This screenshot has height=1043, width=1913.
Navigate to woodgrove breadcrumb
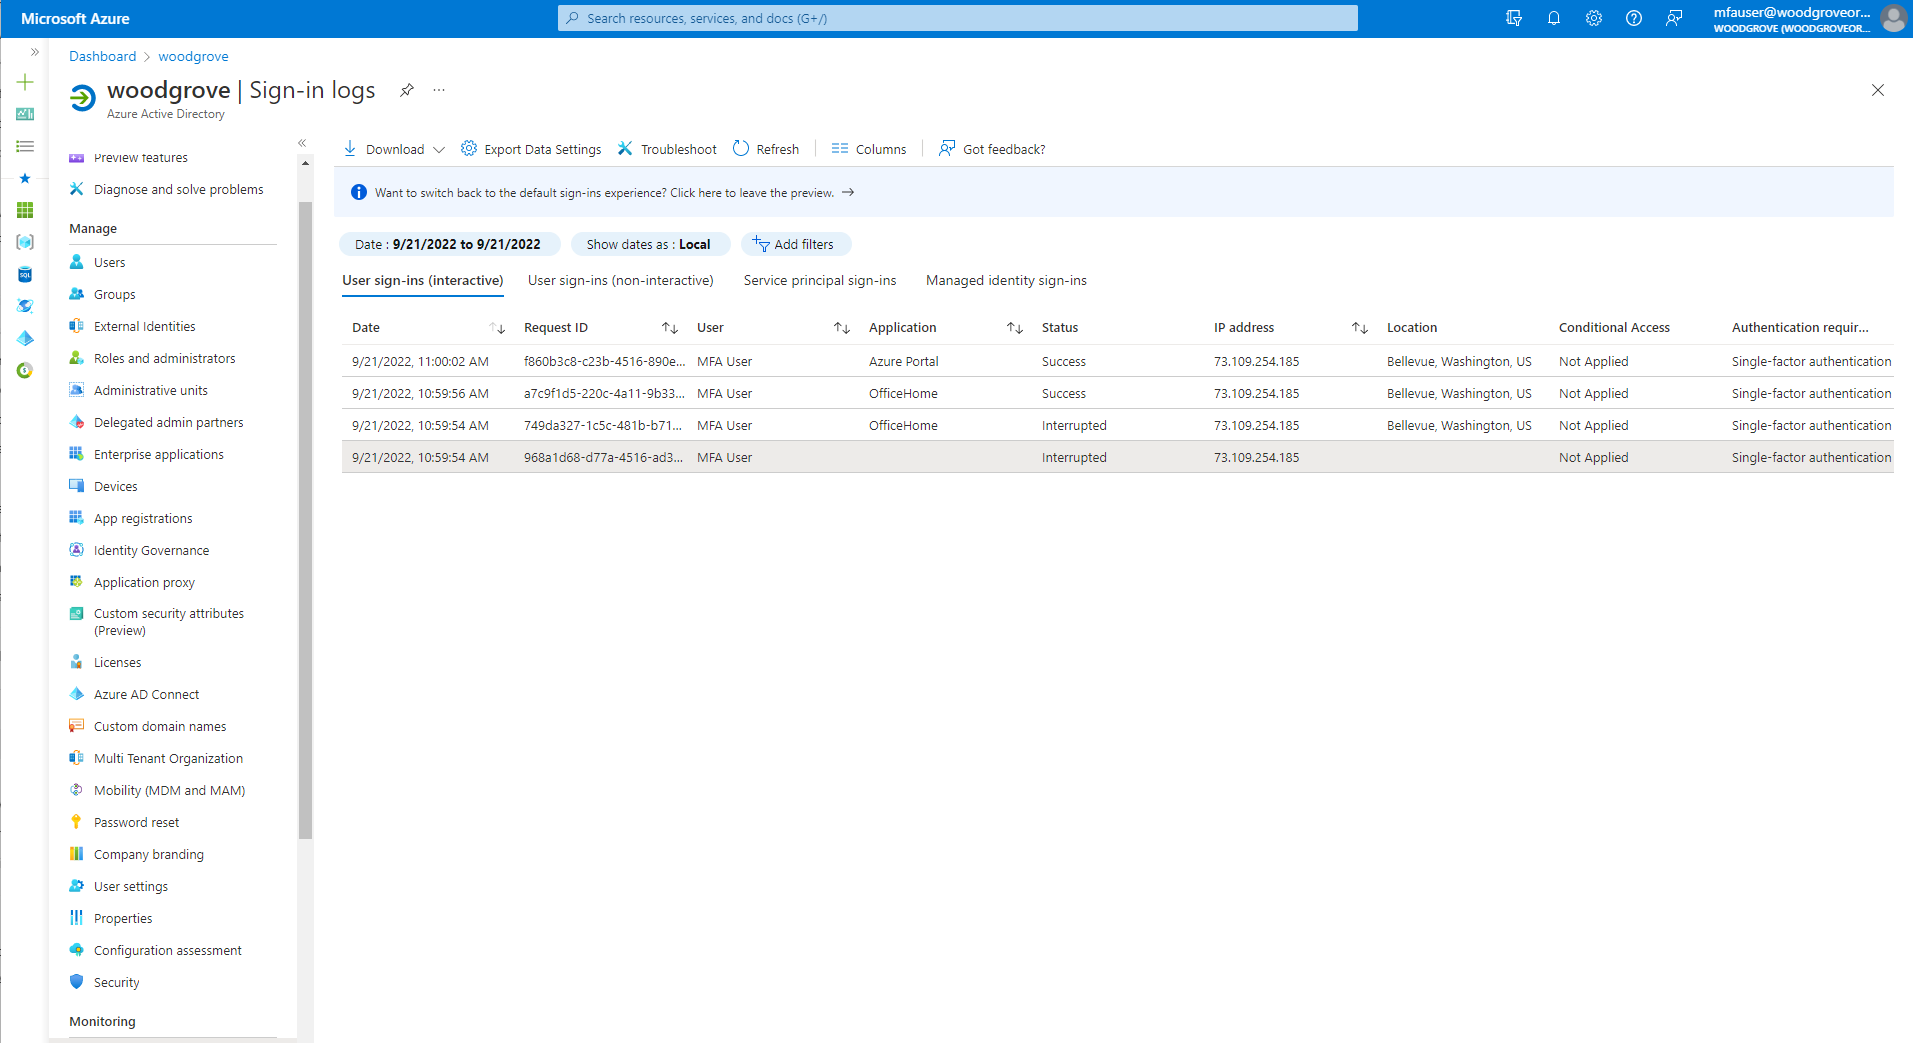point(193,56)
